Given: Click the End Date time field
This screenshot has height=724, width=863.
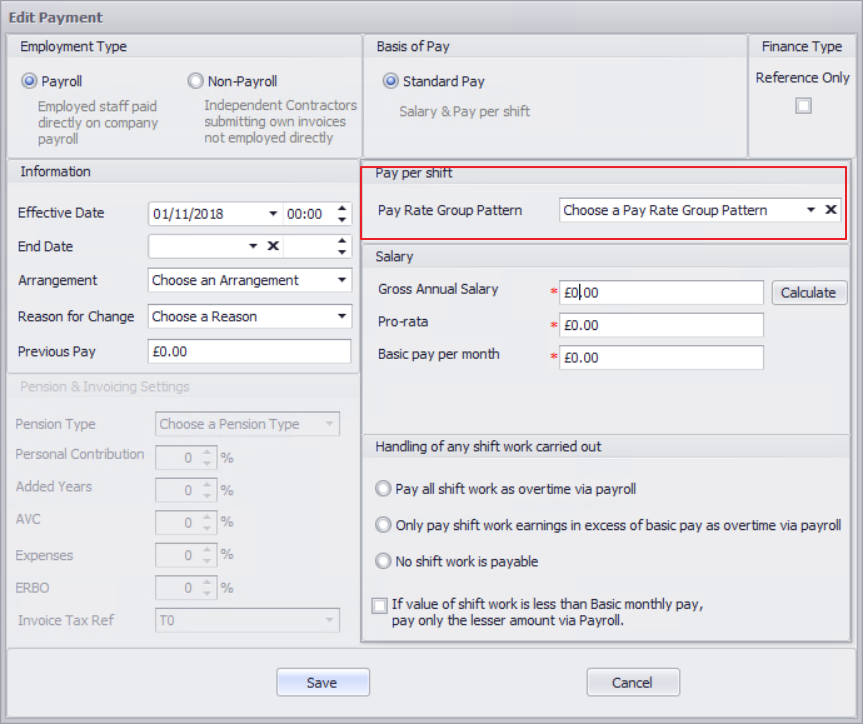Looking at the screenshot, I should (x=308, y=246).
